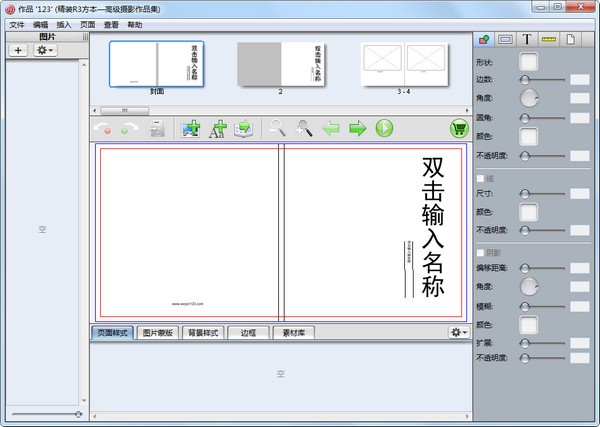600x427 pixels.
Task: Open the 编辑 menu
Action: point(40,25)
